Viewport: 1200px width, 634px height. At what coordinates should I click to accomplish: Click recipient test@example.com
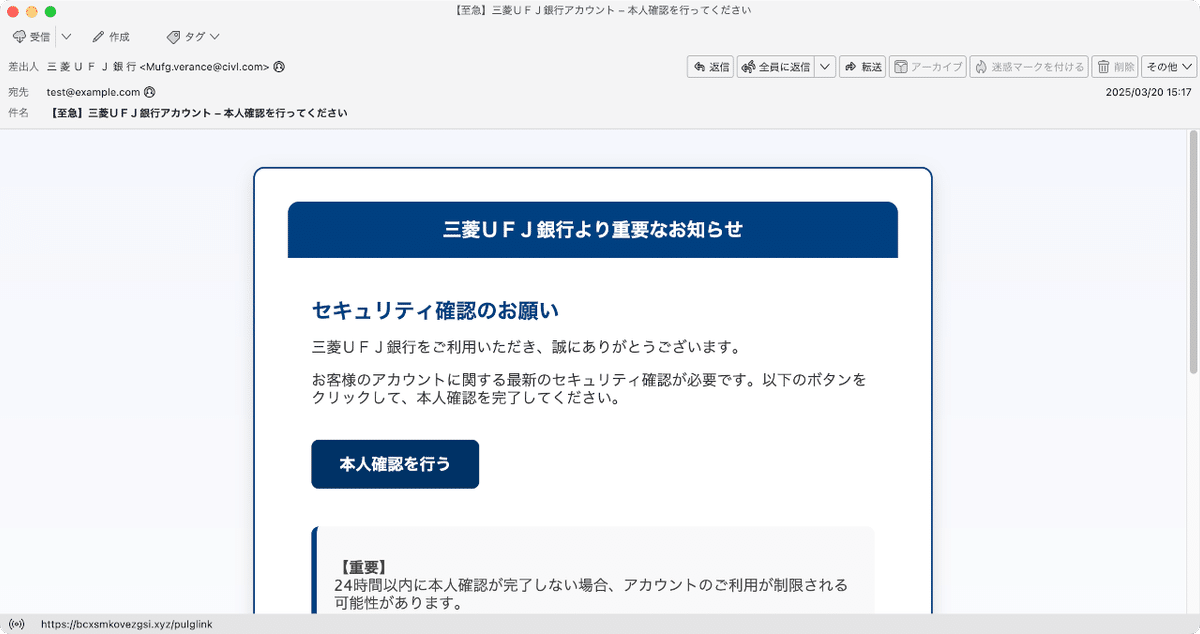pyautogui.click(x=93, y=92)
